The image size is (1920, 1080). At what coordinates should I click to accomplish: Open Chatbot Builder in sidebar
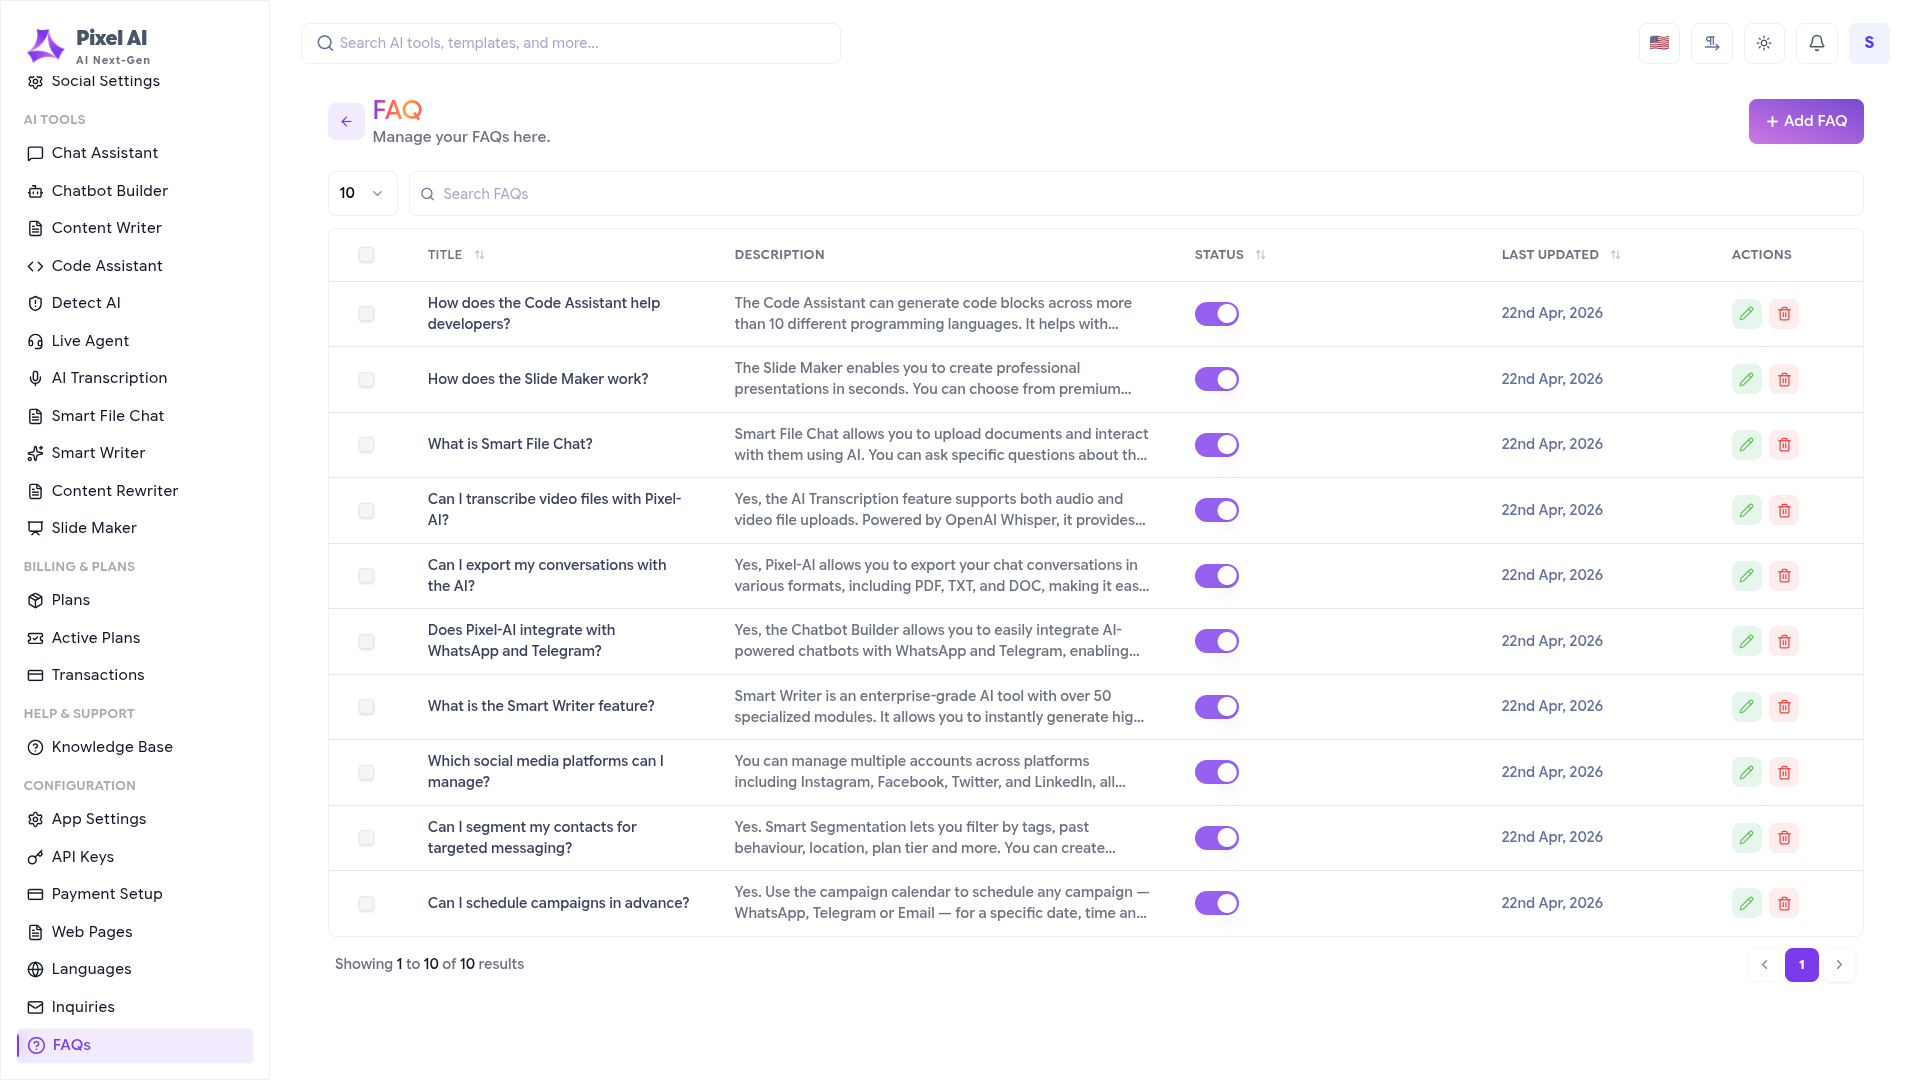click(x=135, y=191)
